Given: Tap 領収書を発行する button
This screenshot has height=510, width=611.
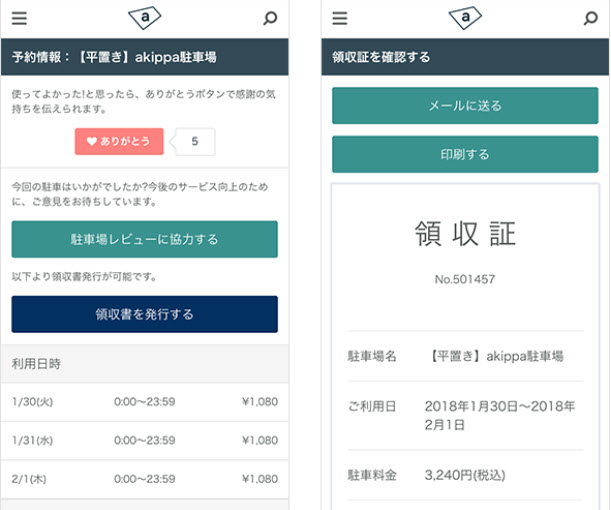Looking at the screenshot, I should tap(145, 314).
